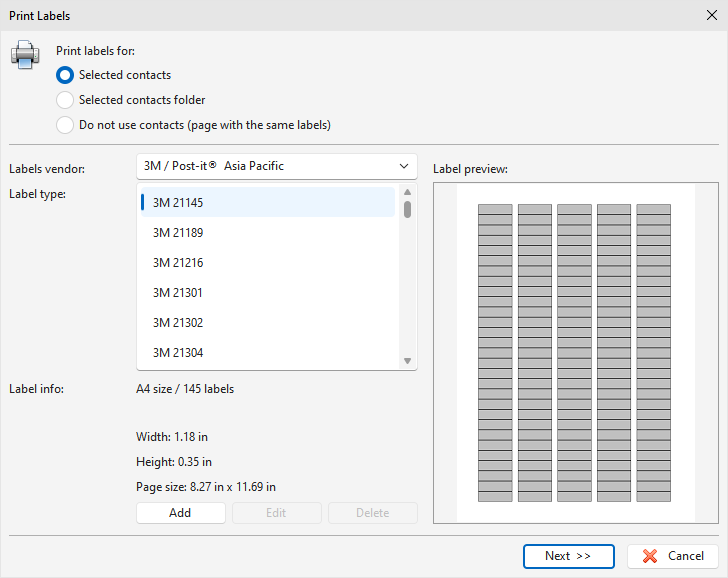Screen dimensions: 728x578
Task: Click the 'Print labels for:' heading
Action: (x=95, y=51)
